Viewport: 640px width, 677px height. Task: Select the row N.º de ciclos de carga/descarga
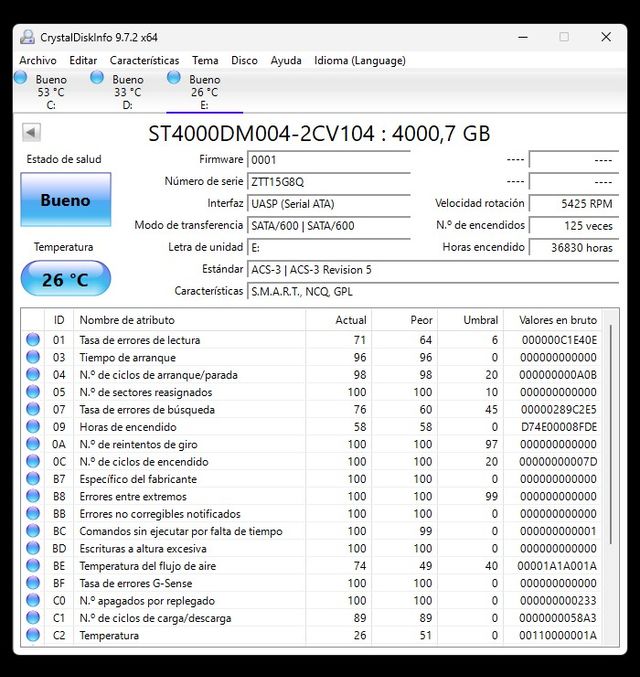pyautogui.click(x=311, y=617)
